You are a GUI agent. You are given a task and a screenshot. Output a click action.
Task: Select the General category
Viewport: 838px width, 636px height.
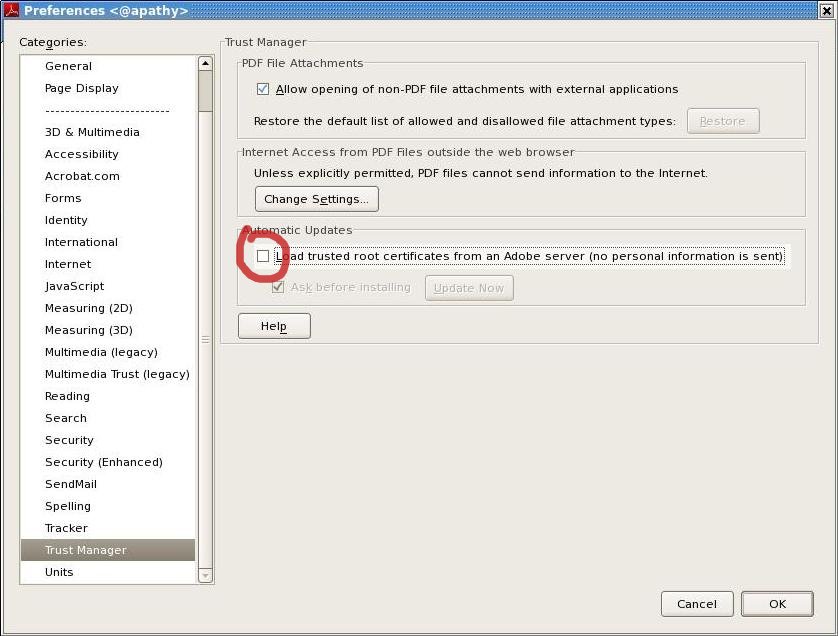68,66
